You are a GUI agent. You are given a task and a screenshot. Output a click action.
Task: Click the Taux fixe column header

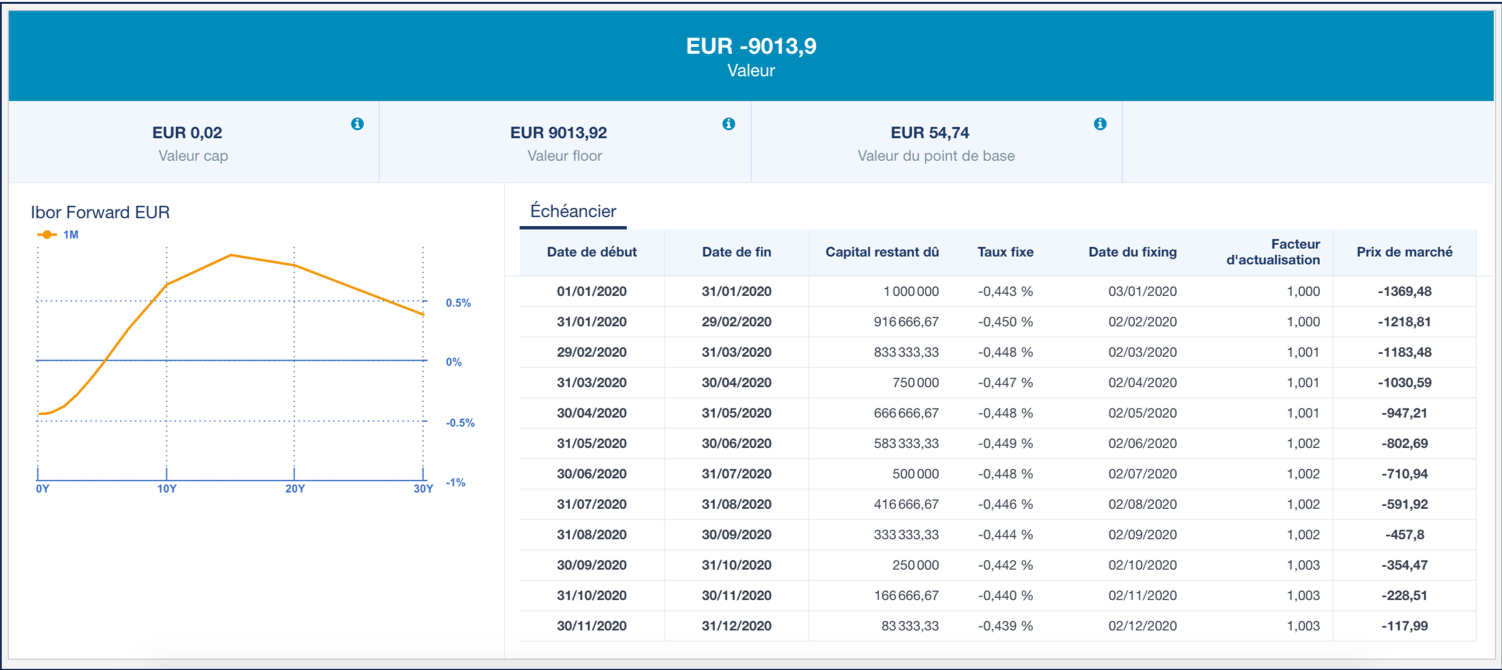[x=1005, y=252]
